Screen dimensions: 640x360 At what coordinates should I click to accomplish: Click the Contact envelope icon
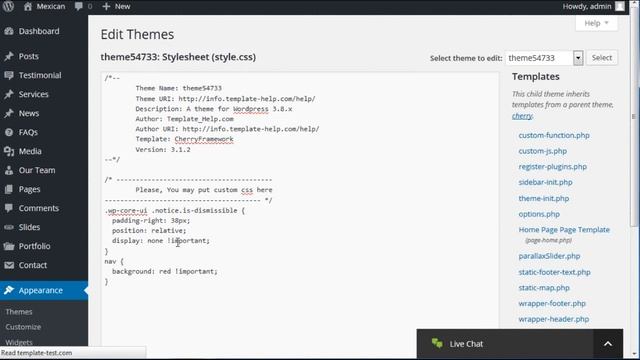[9, 265]
